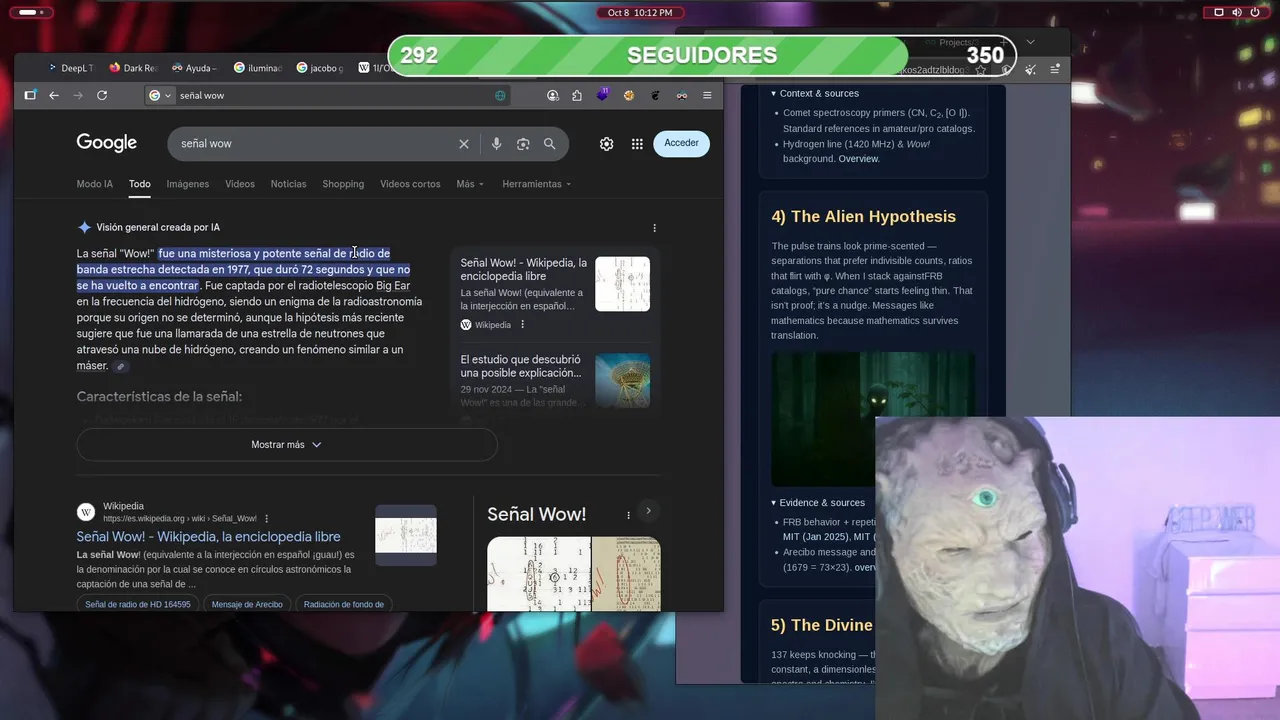Click the Mensaje de Arecibo chip

coord(247,604)
